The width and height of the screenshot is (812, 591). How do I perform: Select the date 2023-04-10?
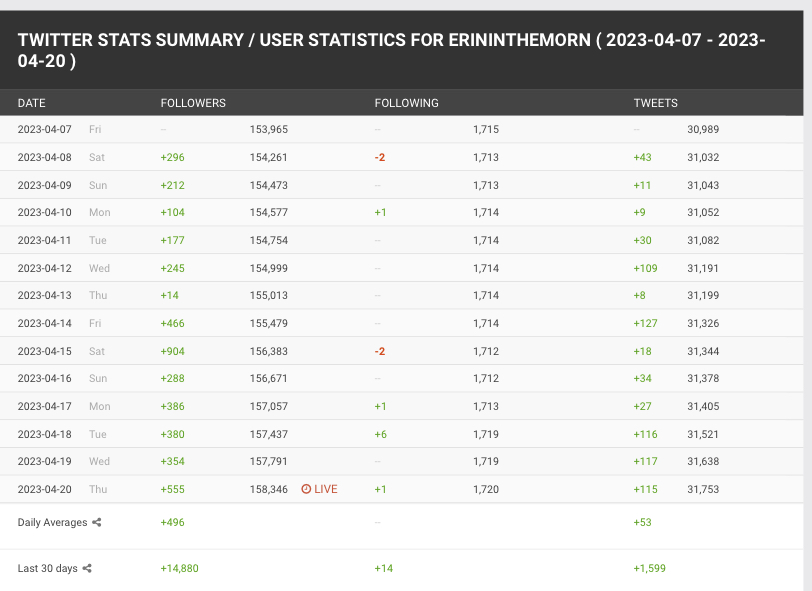45,212
